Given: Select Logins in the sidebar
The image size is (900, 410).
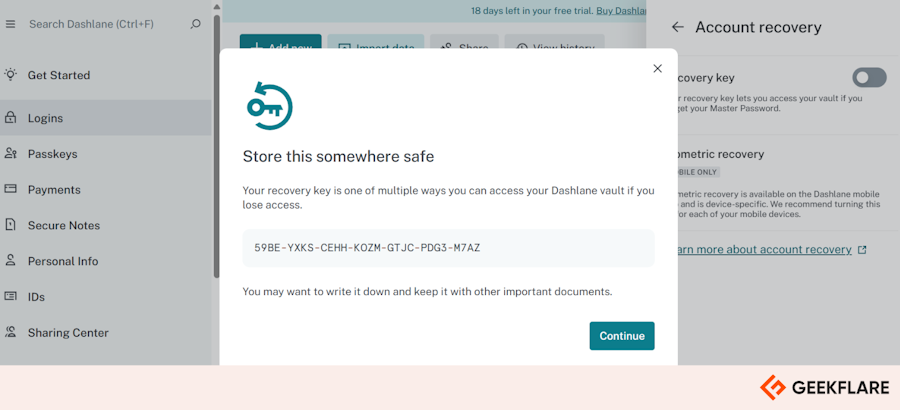Looking at the screenshot, I should (x=106, y=118).
